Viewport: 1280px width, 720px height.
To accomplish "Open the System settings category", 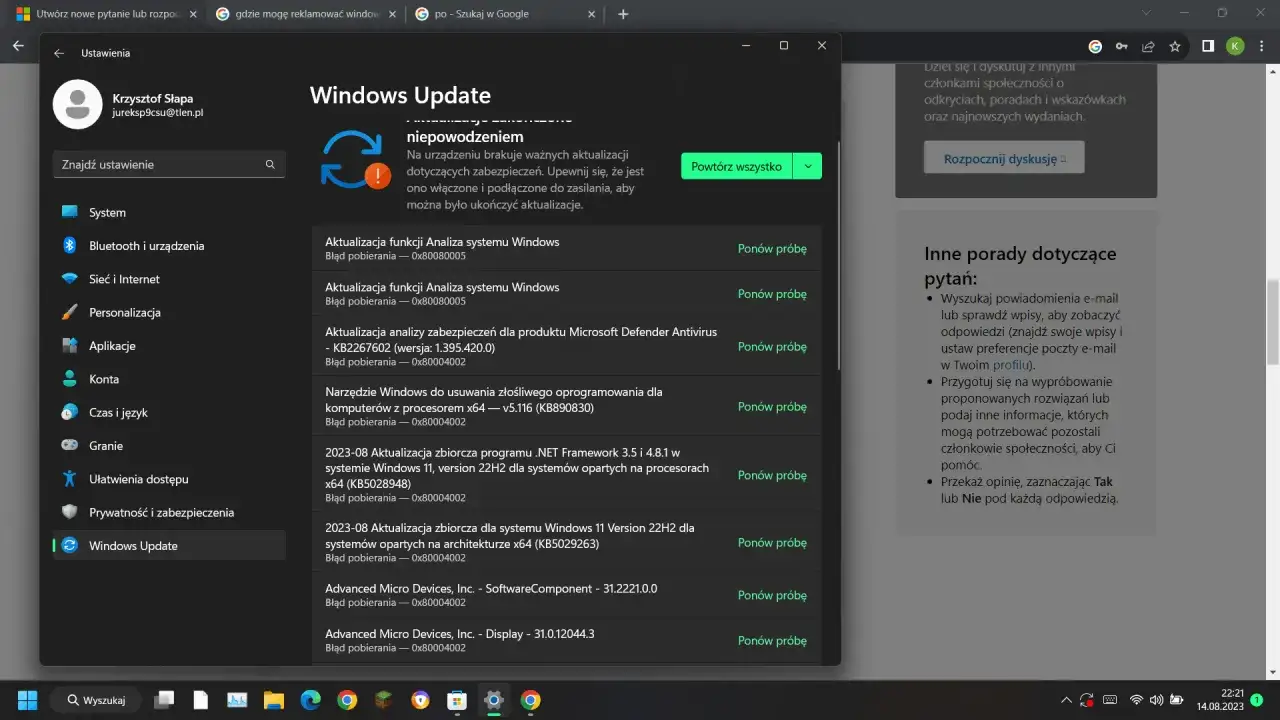I will (x=169, y=212).
